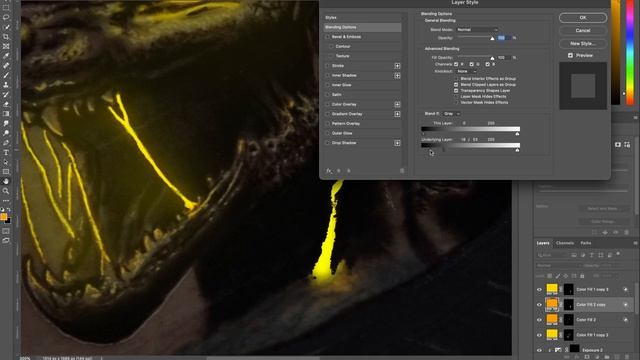Click the Opacity percentage input field

pos(503,38)
